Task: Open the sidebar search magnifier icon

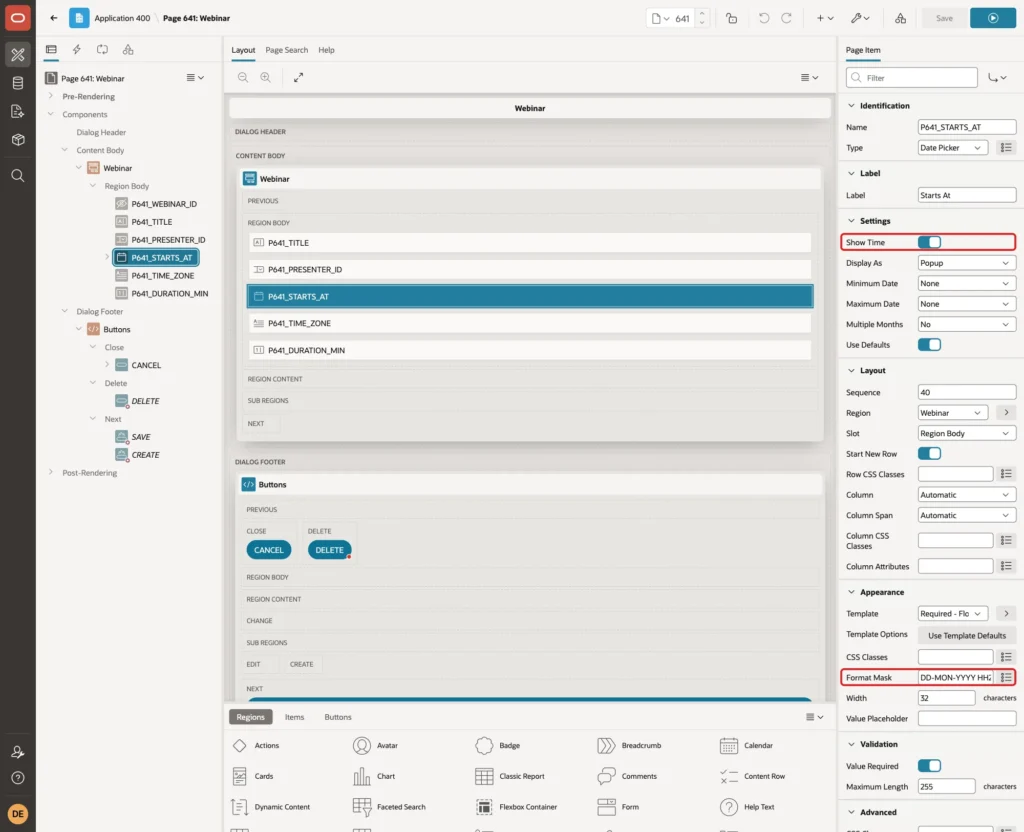Action: (x=18, y=176)
